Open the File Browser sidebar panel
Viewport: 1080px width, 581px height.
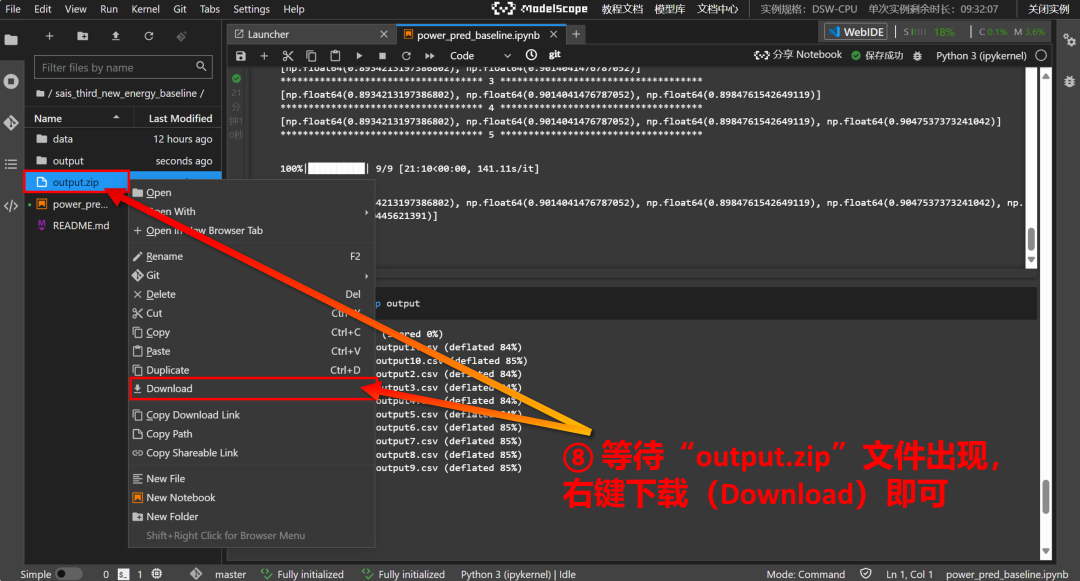point(11,39)
